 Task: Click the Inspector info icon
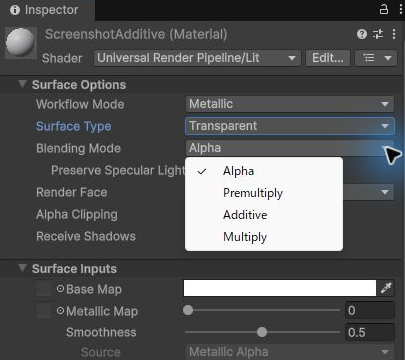pyautogui.click(x=15, y=10)
